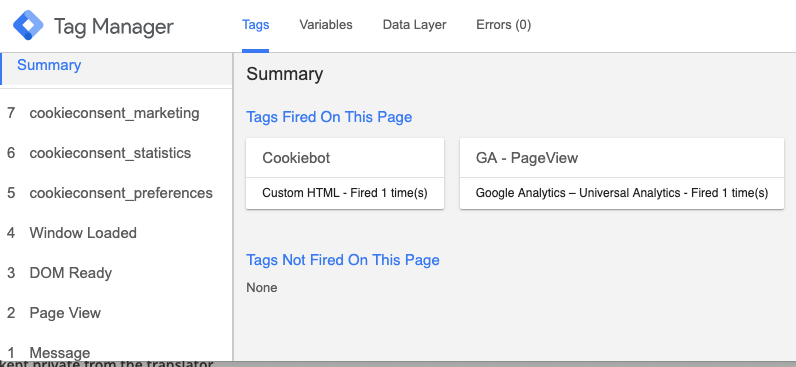Click the 'None' text under not fired
The height and width of the screenshot is (367, 796).
pos(262,288)
